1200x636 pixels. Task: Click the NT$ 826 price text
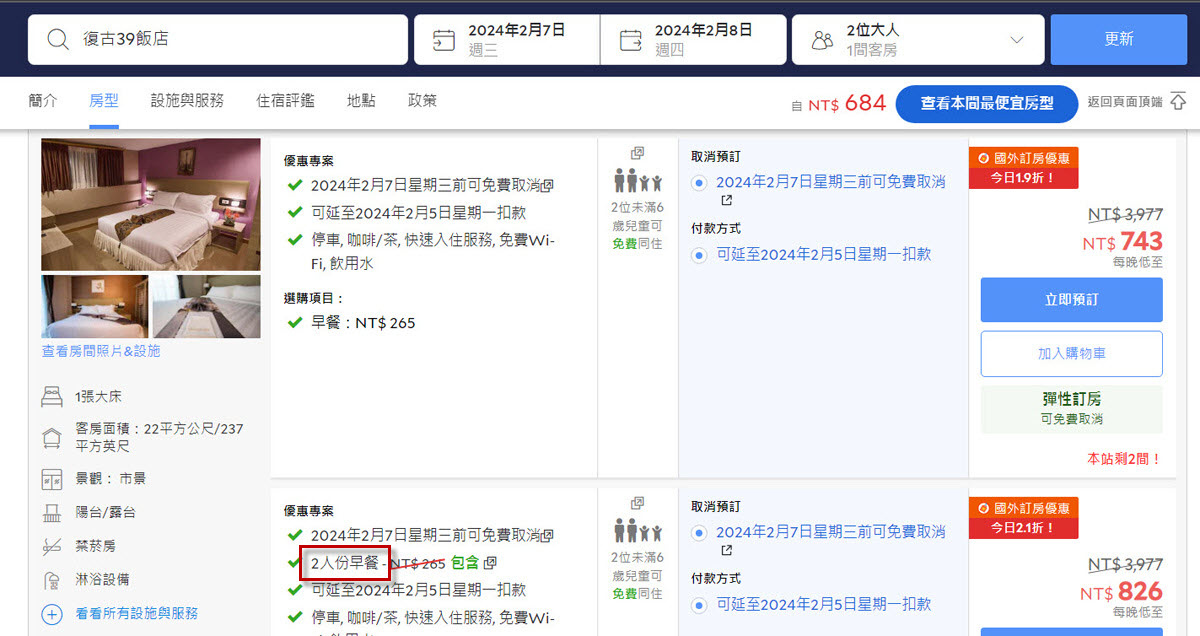coord(1121,592)
